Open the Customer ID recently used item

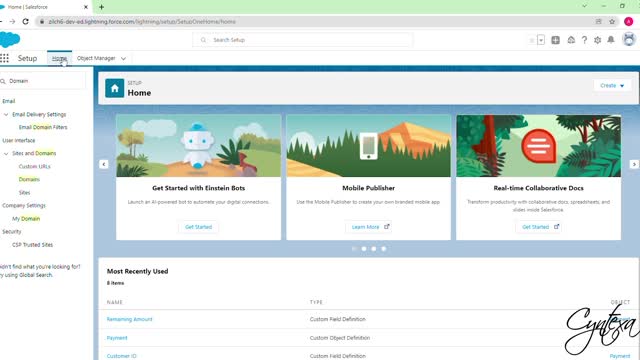[x=122, y=356]
